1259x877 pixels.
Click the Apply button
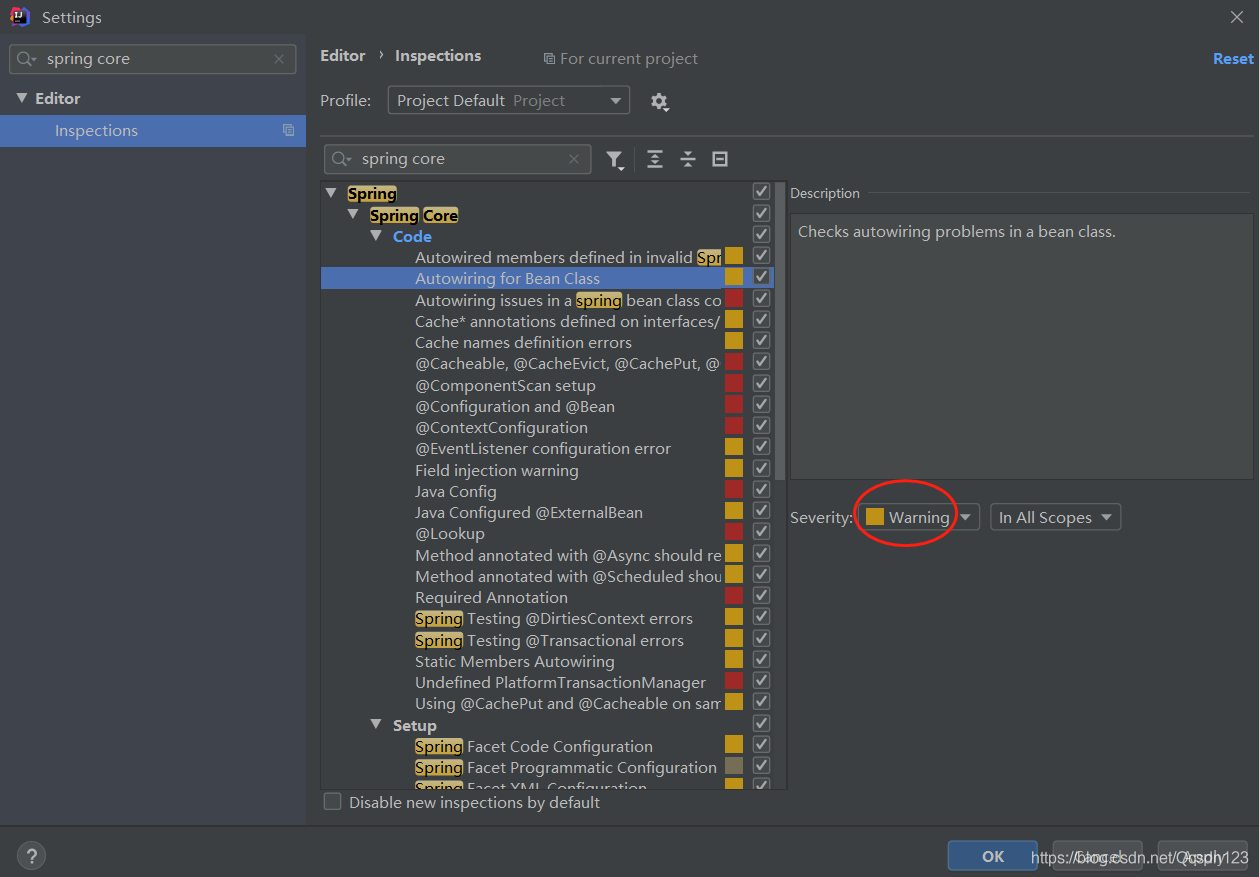point(1202,856)
